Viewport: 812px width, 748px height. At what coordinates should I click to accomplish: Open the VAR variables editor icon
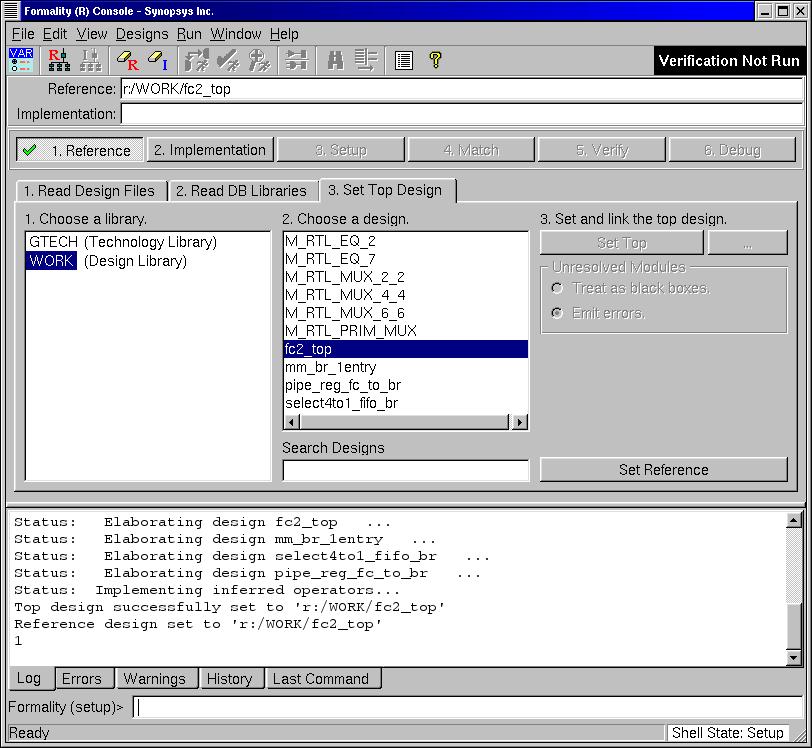point(21,60)
